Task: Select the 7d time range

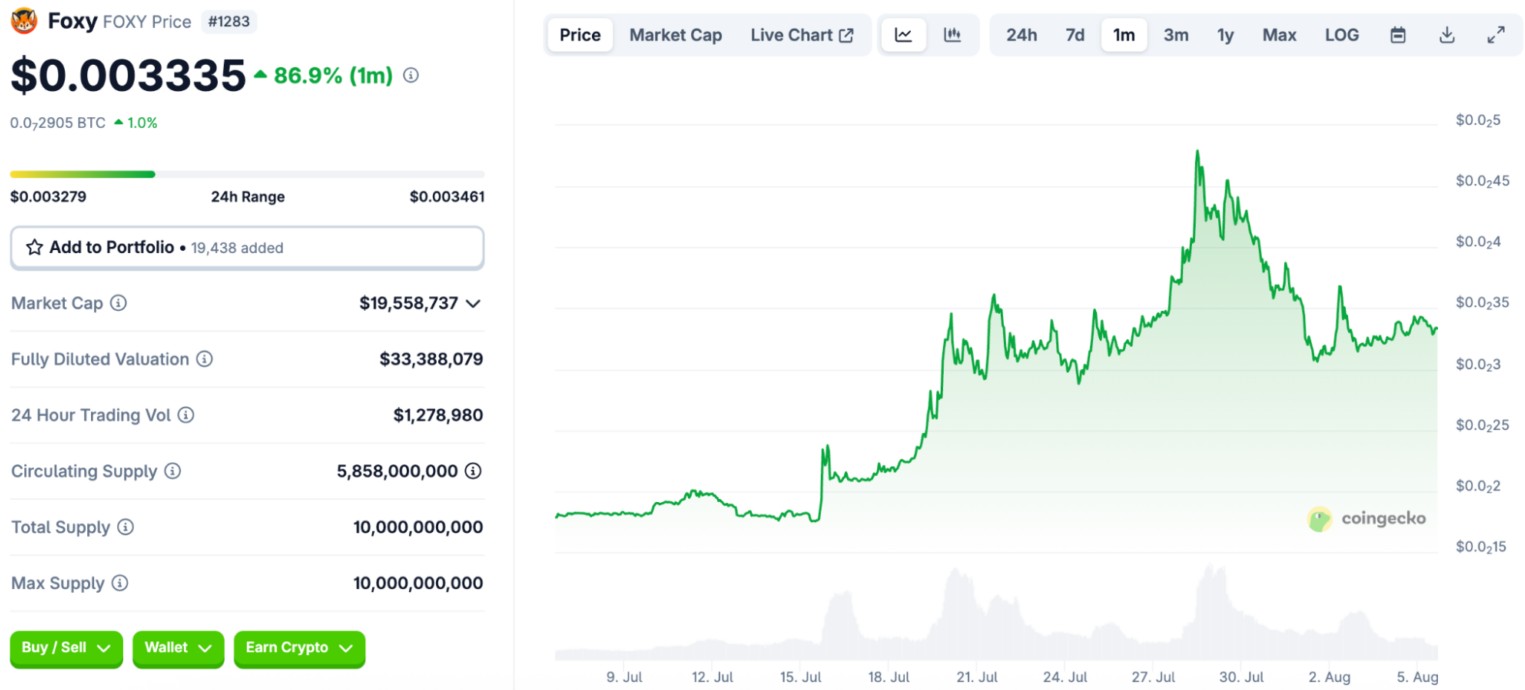Action: 1075,35
